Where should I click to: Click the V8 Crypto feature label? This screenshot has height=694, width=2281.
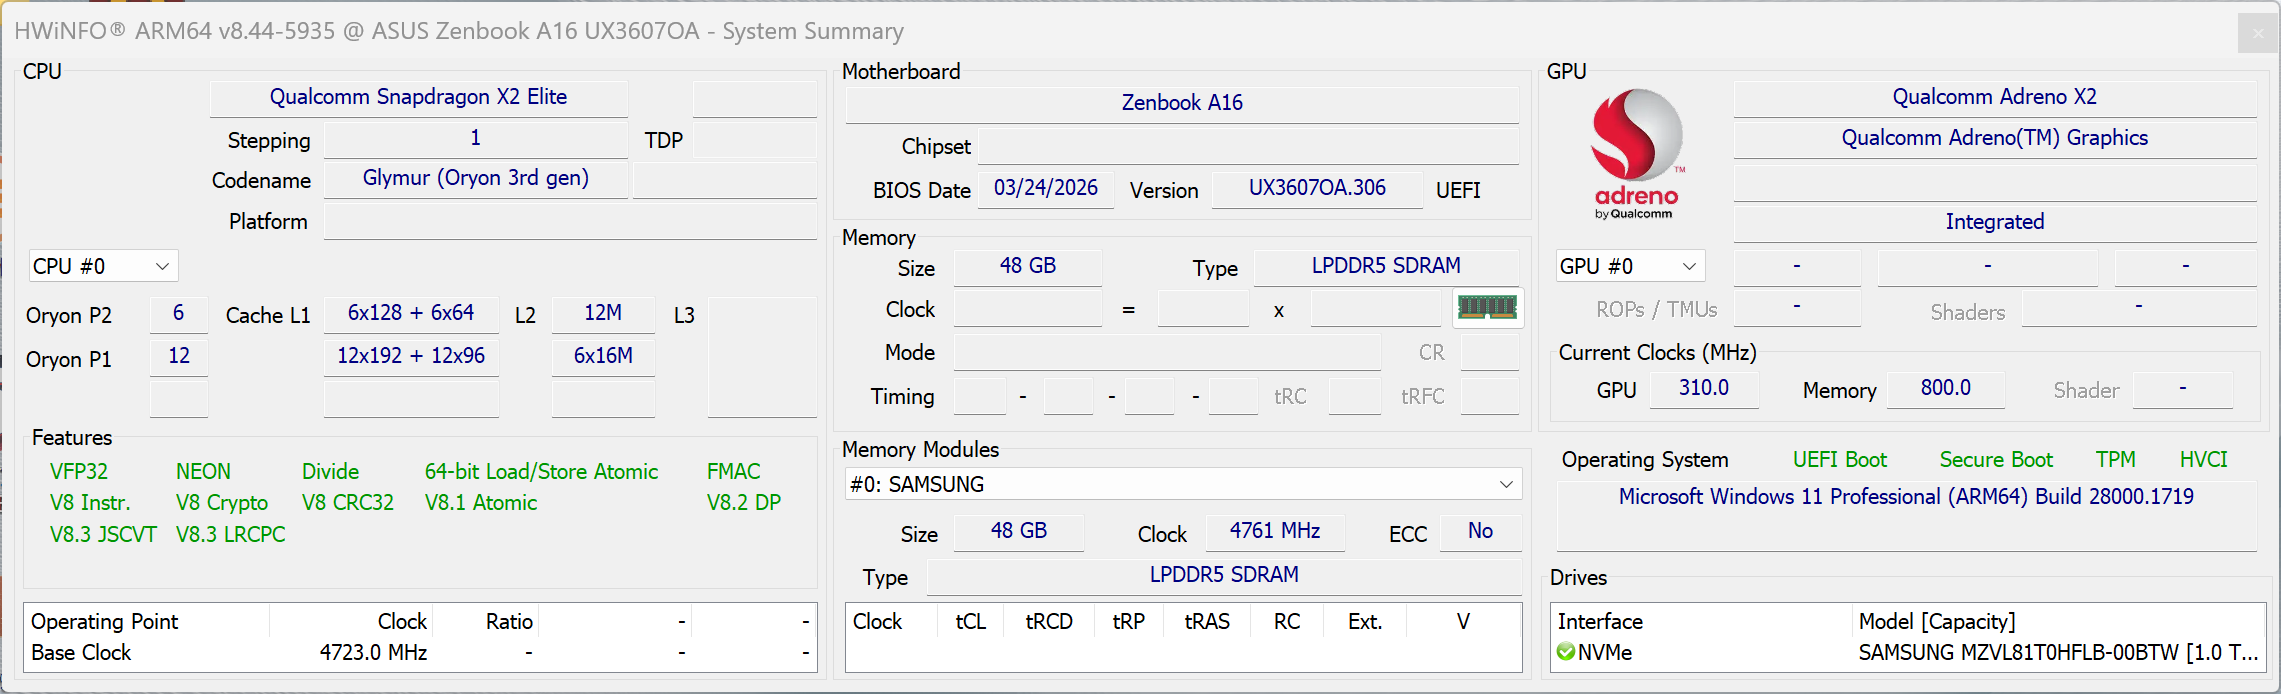point(222,503)
